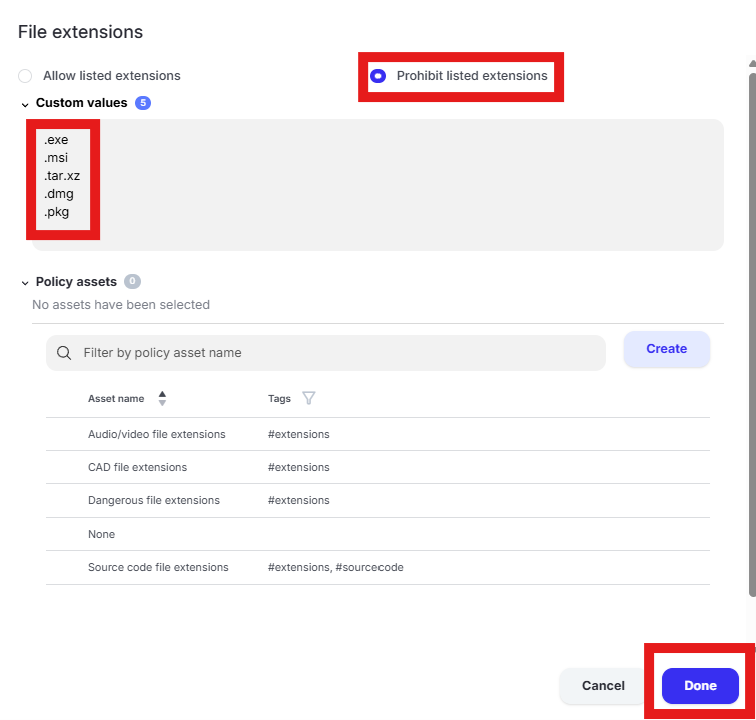
Task: Click the search magnifier icon
Action: click(64, 353)
